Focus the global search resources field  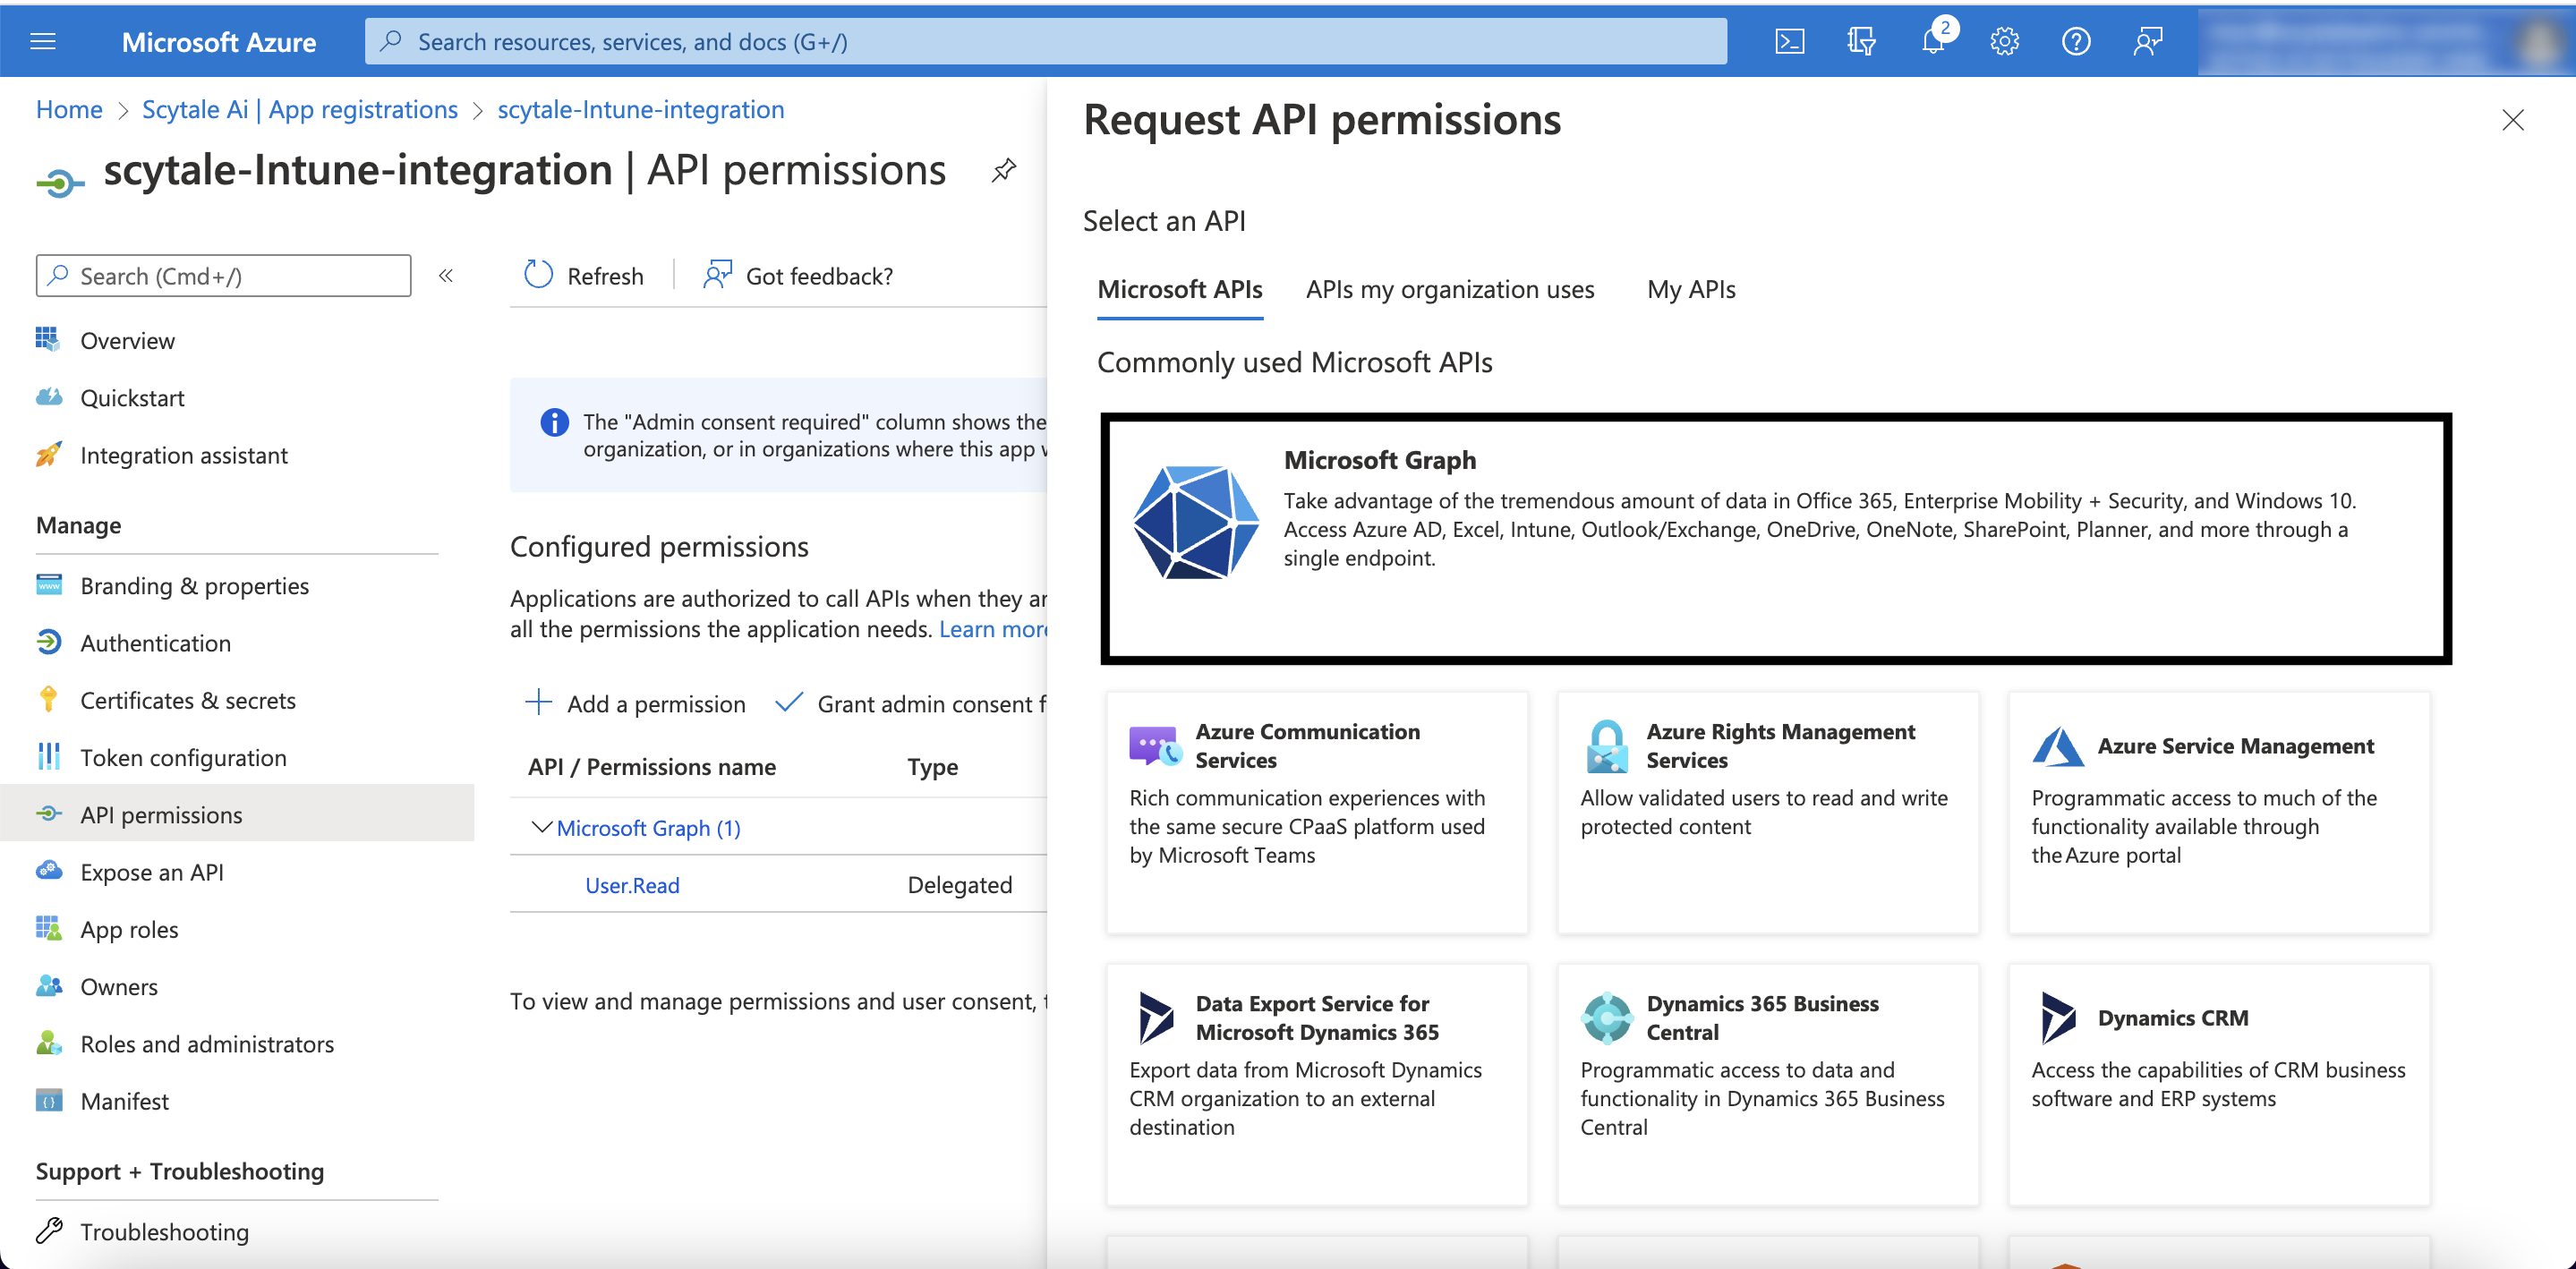click(x=1045, y=41)
